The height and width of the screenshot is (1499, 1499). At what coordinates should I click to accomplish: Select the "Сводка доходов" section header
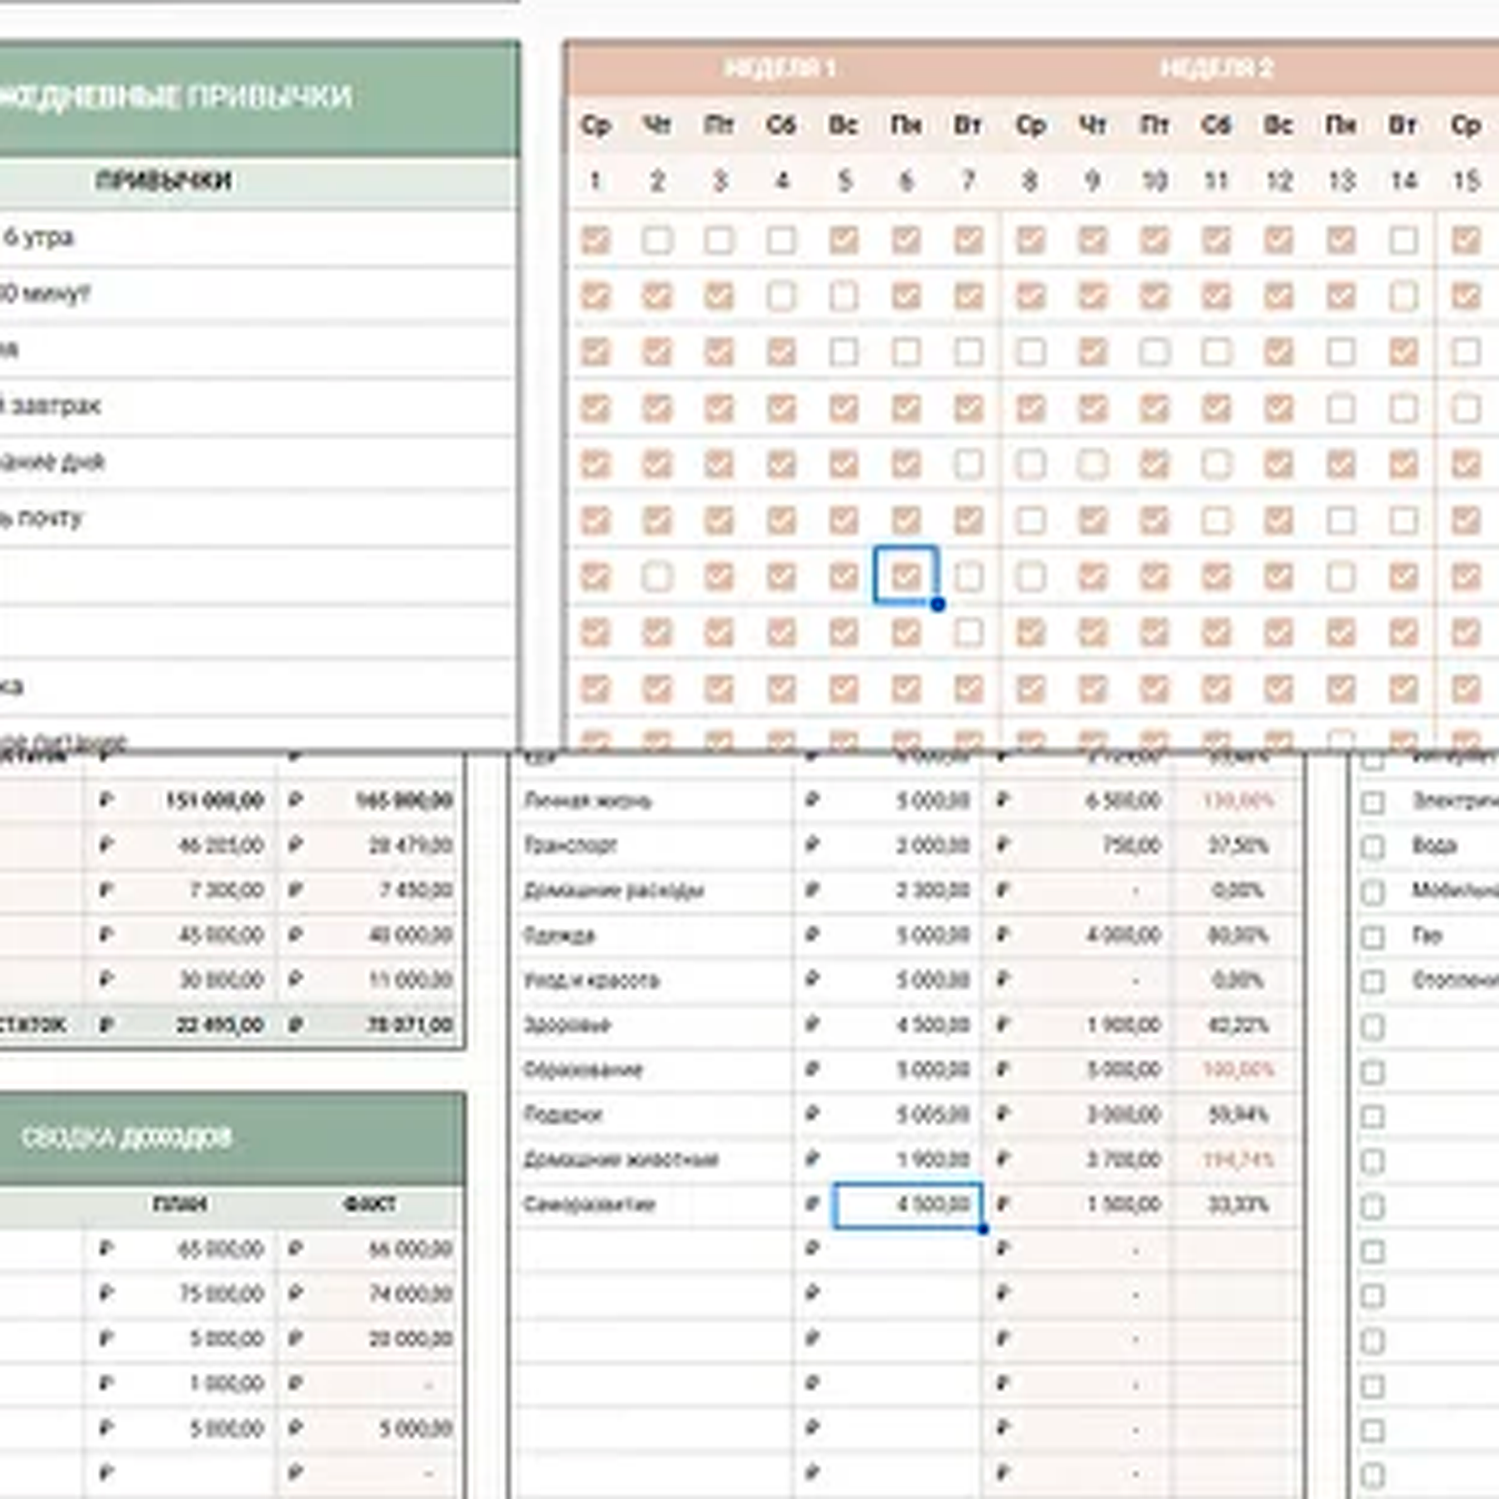click(127, 1137)
